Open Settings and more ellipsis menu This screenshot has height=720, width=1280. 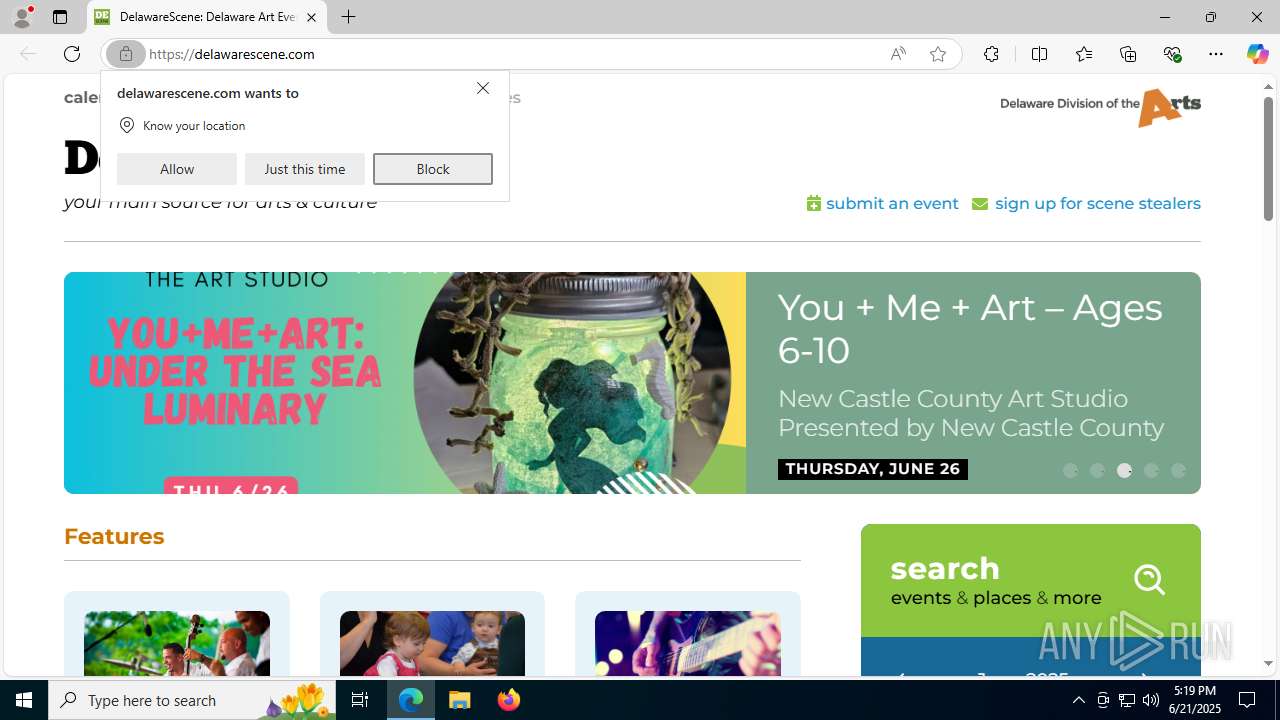(x=1216, y=54)
